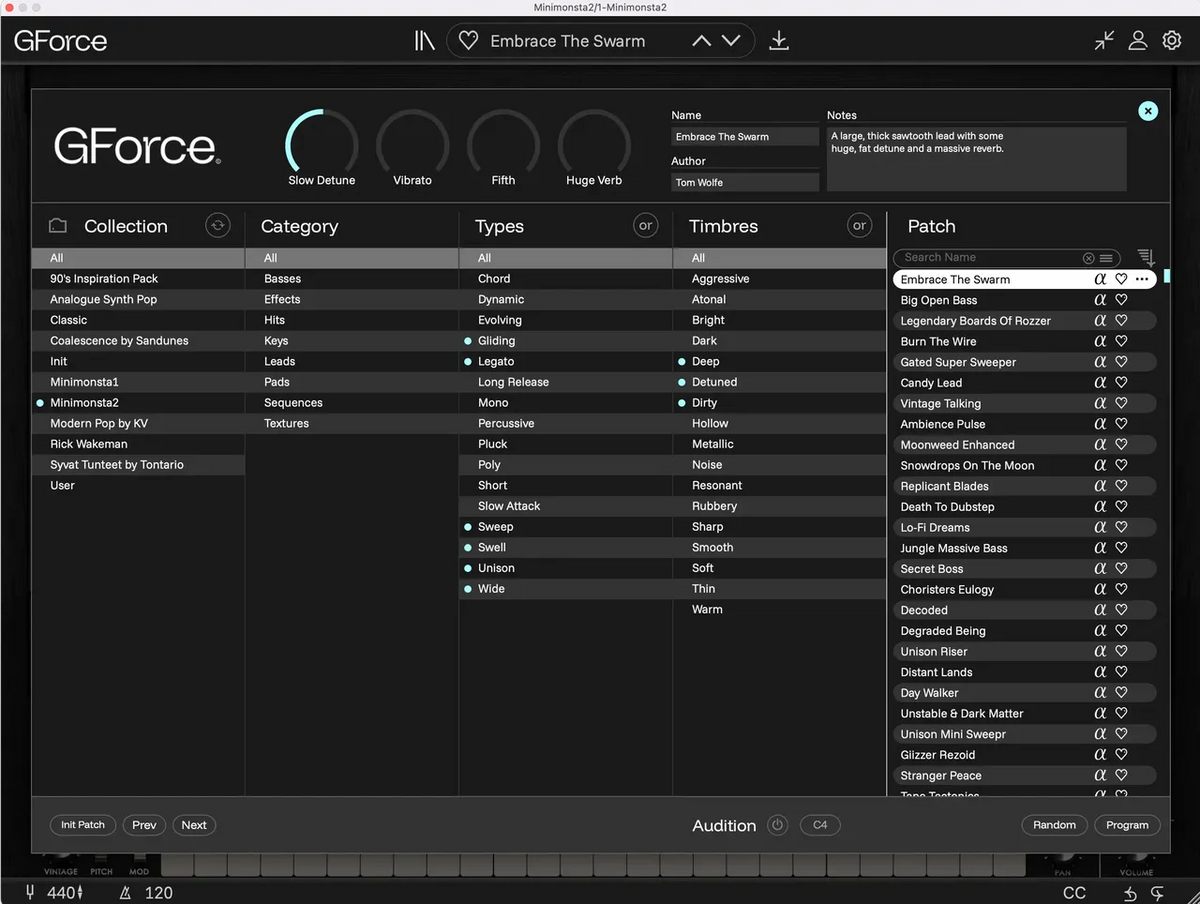1200x904 pixels.
Task: Click the Program button
Action: tap(1127, 825)
